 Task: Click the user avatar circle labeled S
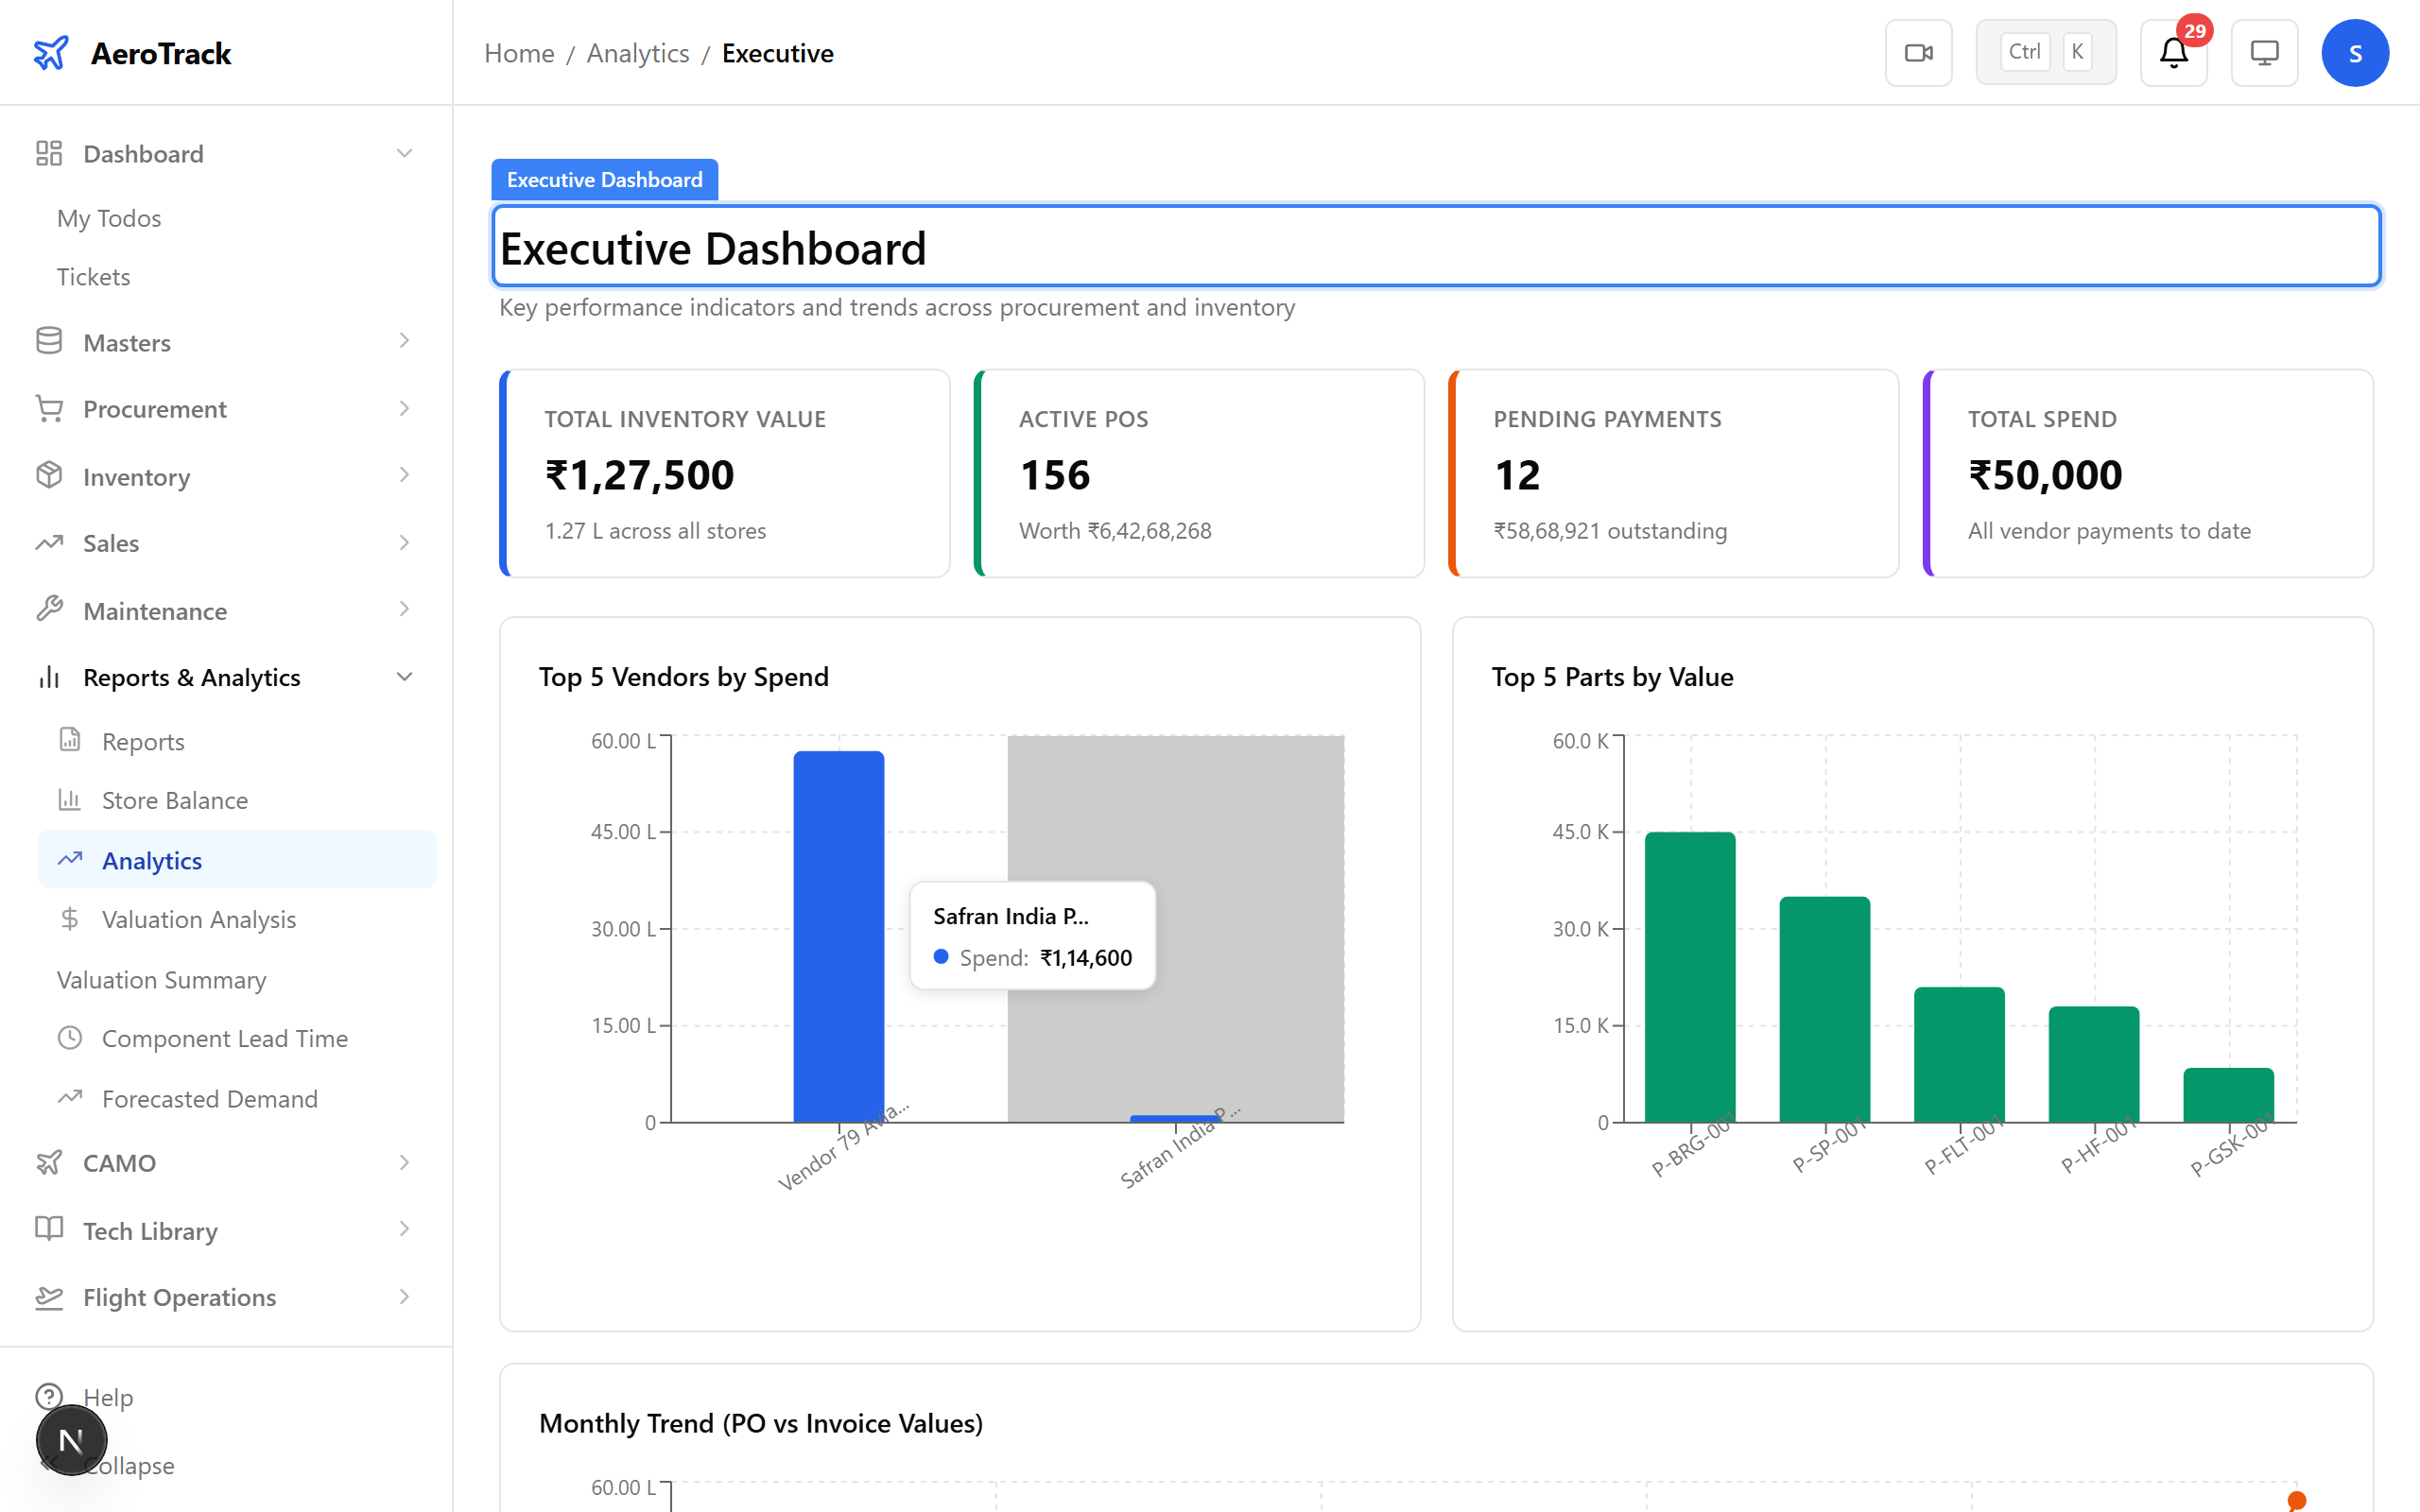pos(2355,52)
